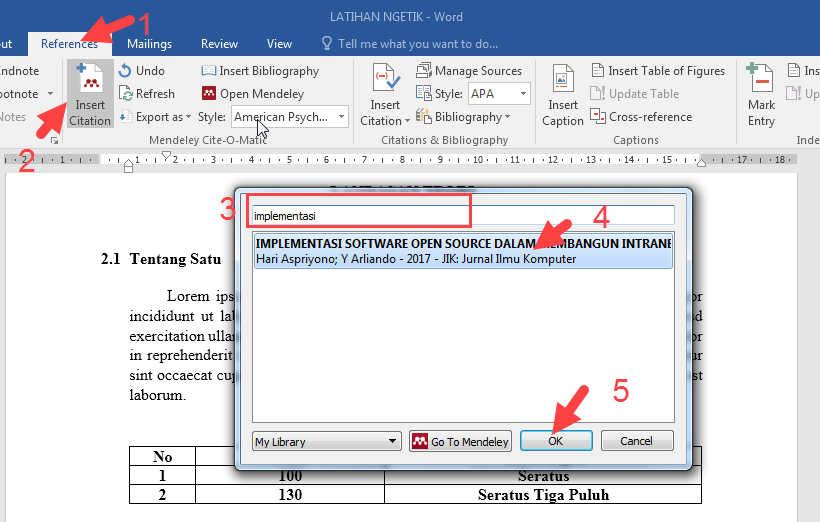Click Insert Bibliography in Mendeley group
Viewport: 820px width, 522px height.
260,71
